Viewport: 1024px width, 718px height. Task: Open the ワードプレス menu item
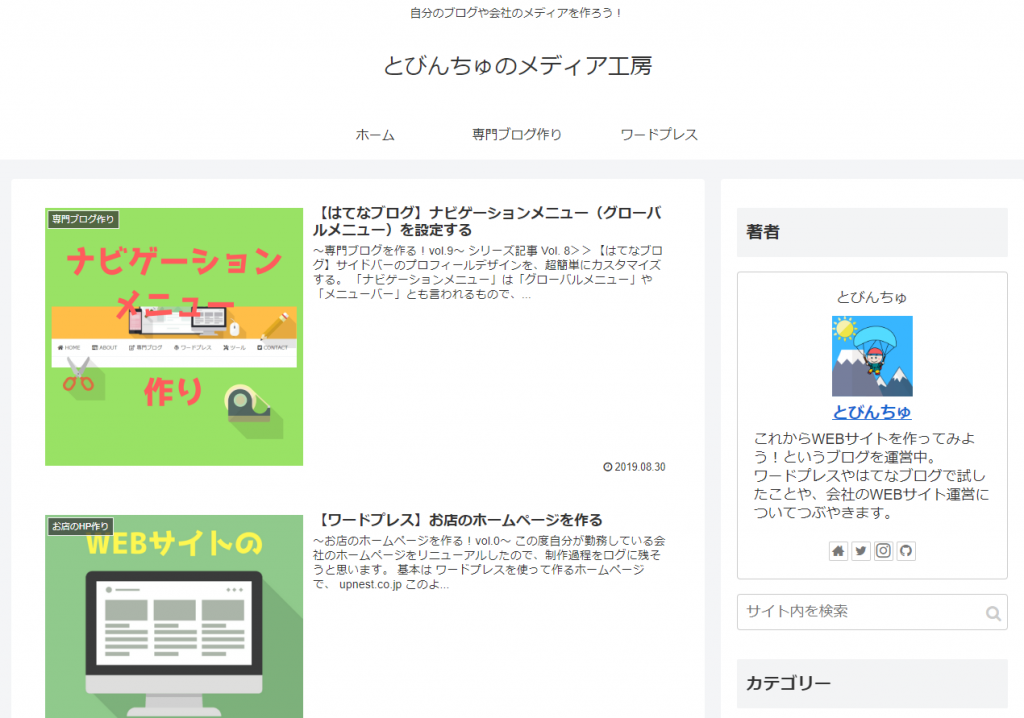[659, 134]
